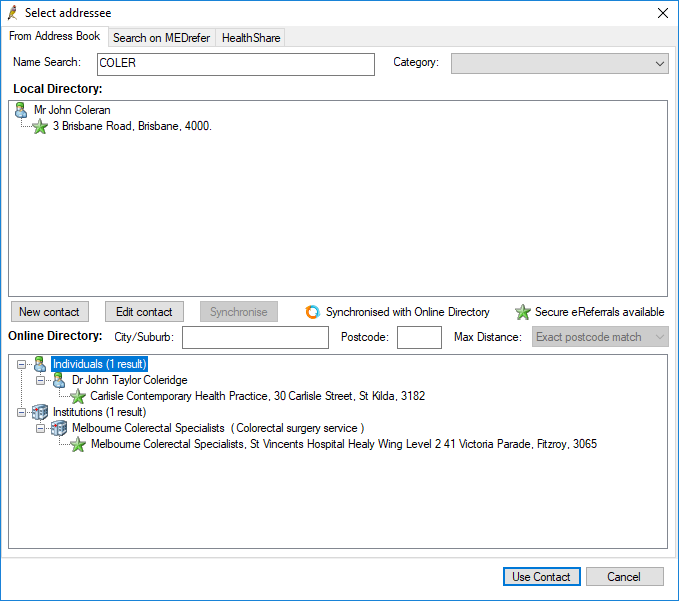This screenshot has height=601, width=679.
Task: Click the pen app icon in the title bar
Action: pos(13,13)
